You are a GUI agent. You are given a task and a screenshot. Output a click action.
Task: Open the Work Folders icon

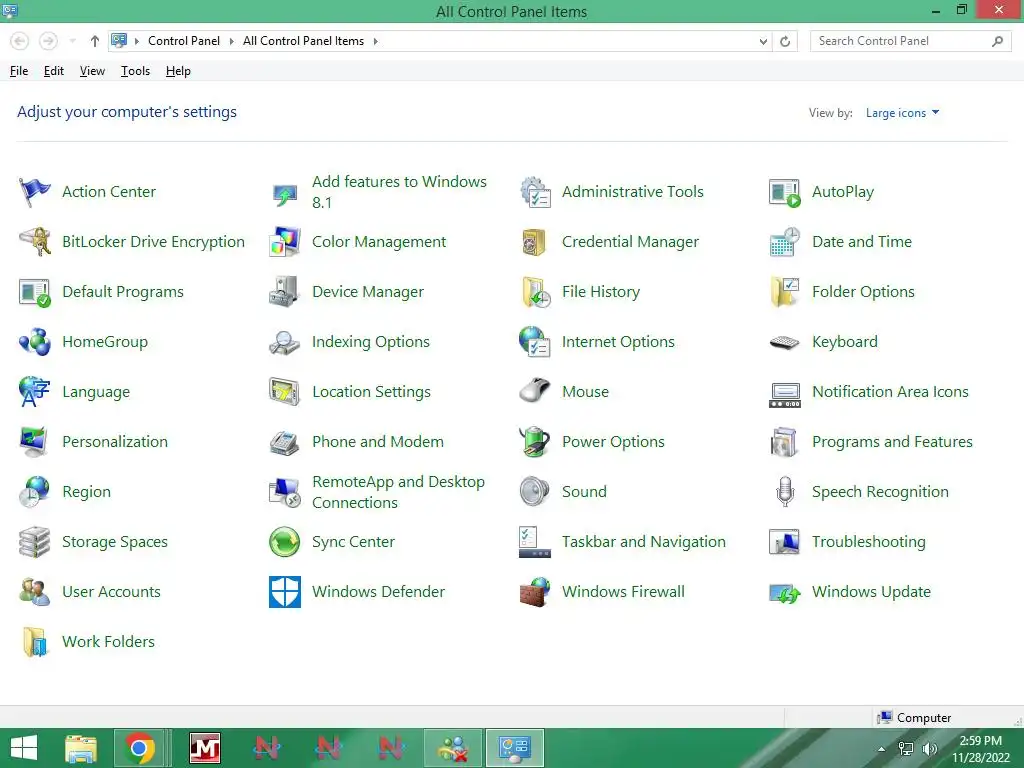(x=35, y=642)
